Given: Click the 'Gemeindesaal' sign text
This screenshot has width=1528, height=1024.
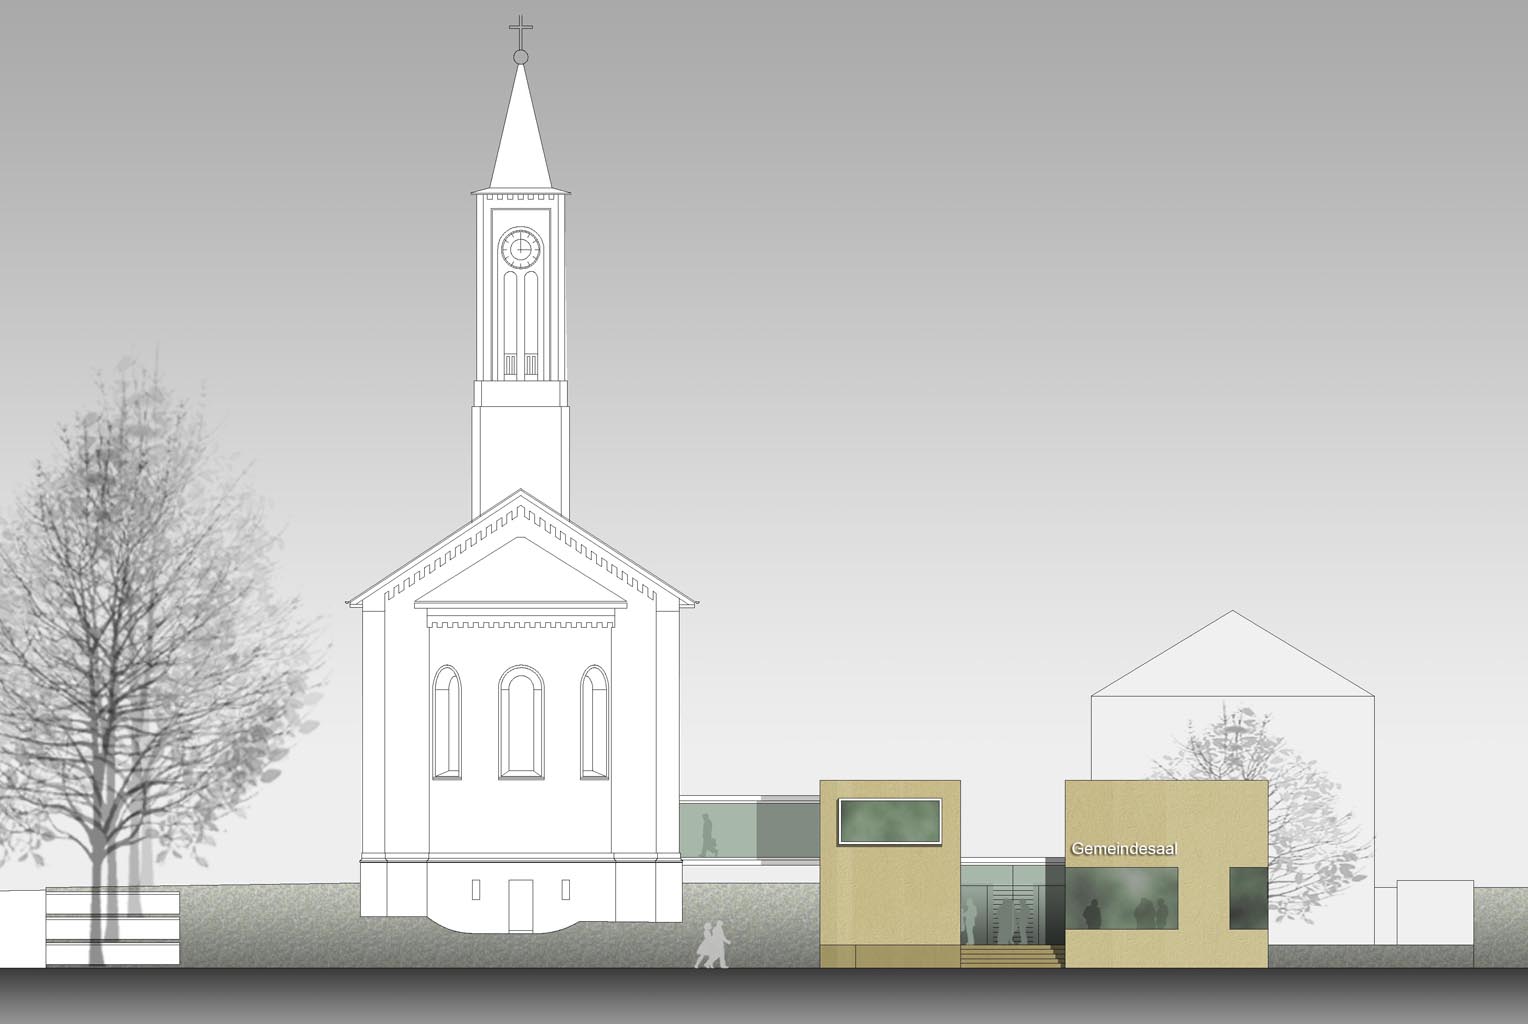Looking at the screenshot, I should [1124, 849].
